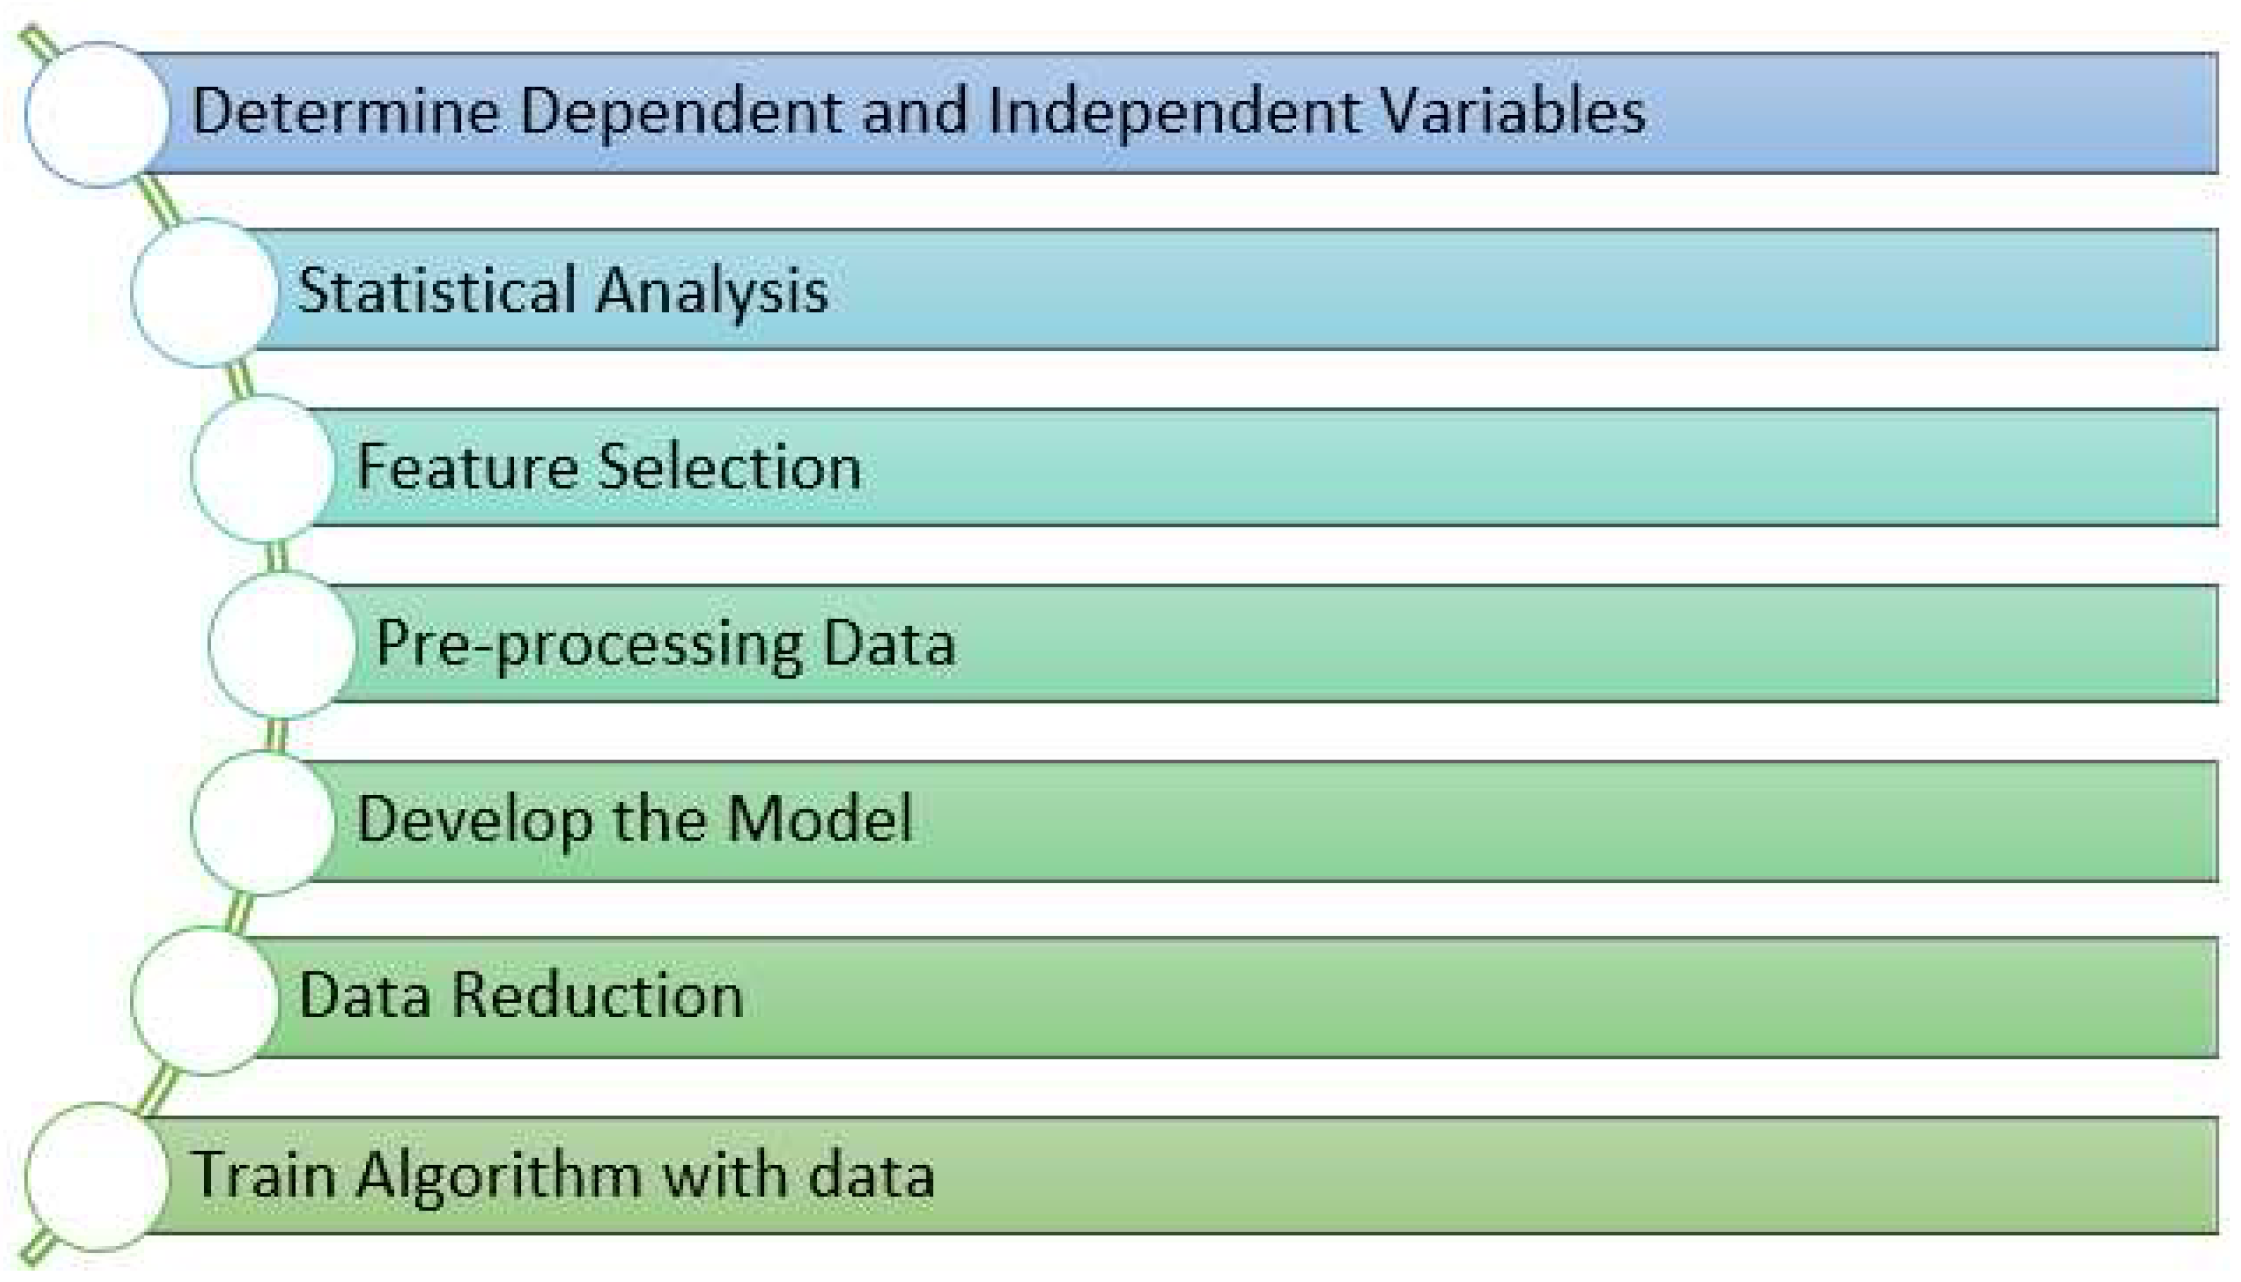Image resolution: width=2241 pixels, height=1282 pixels.
Task: Click the circle beside Determine Dependent and Independent Variables
Action: click(97, 114)
